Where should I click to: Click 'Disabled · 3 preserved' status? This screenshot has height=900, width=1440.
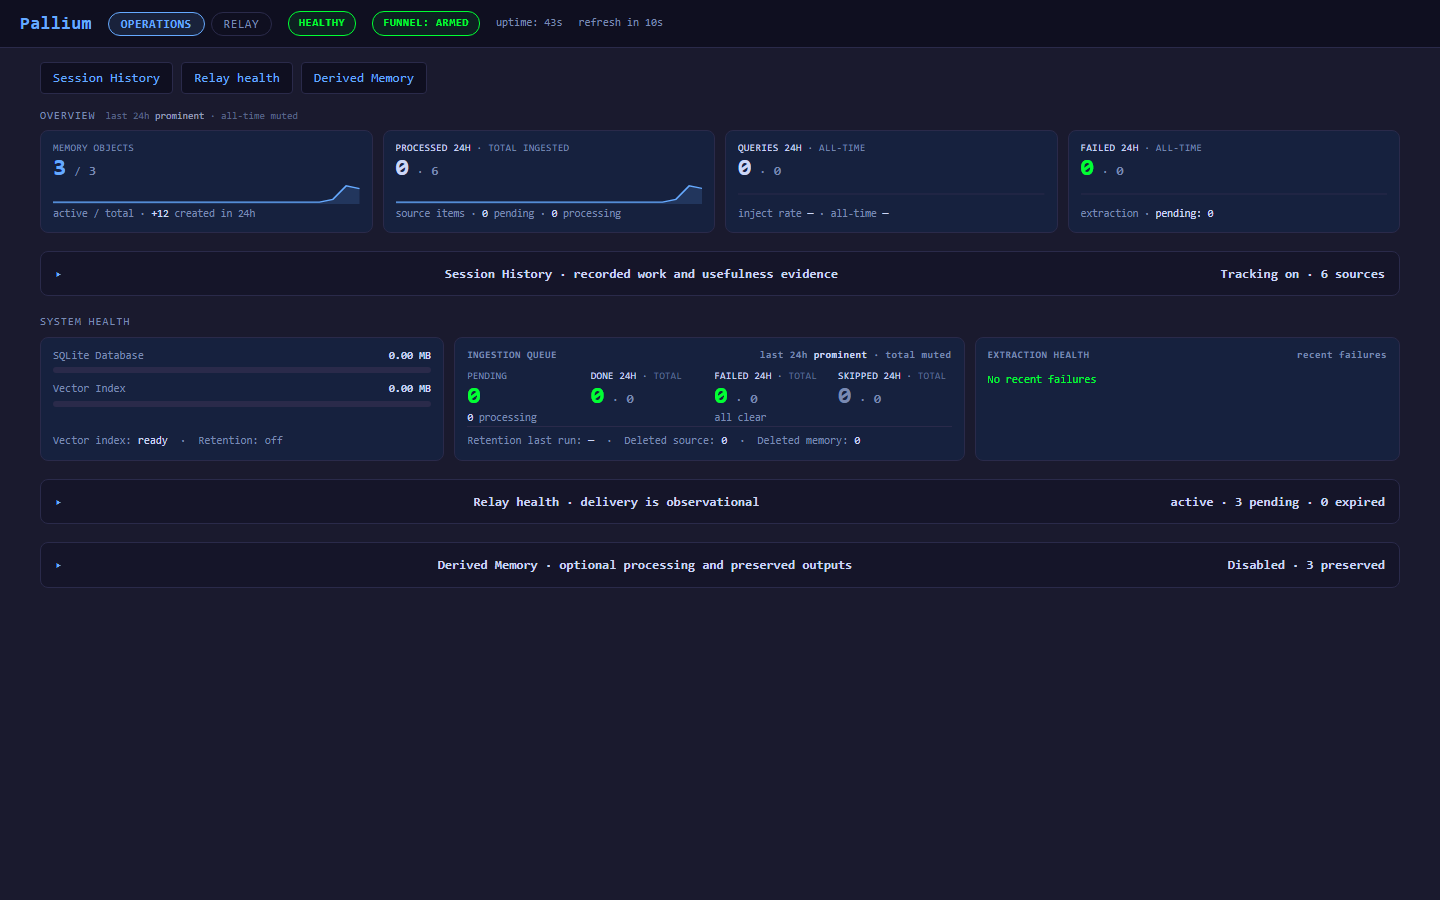point(1306,565)
